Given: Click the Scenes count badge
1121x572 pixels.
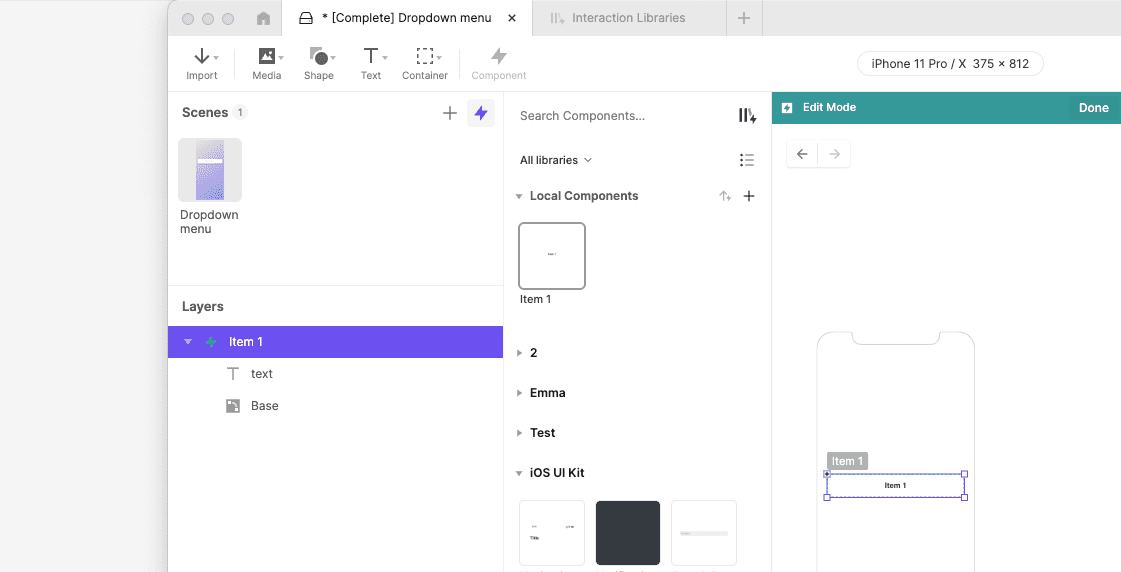Looking at the screenshot, I should [x=240, y=112].
